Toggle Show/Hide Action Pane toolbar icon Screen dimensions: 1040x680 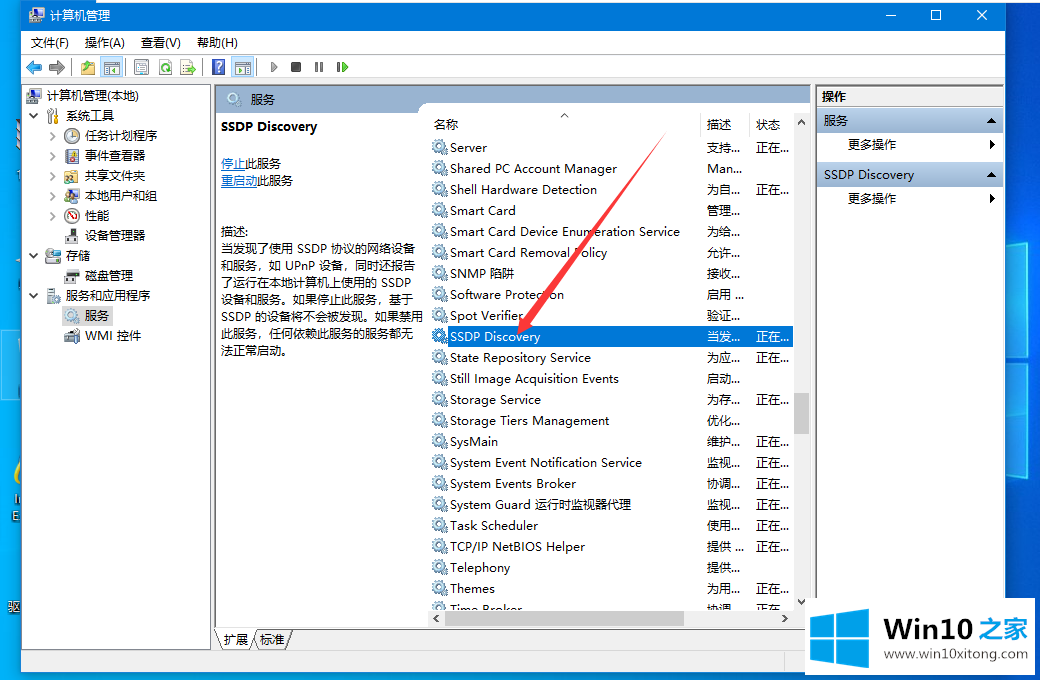point(243,67)
